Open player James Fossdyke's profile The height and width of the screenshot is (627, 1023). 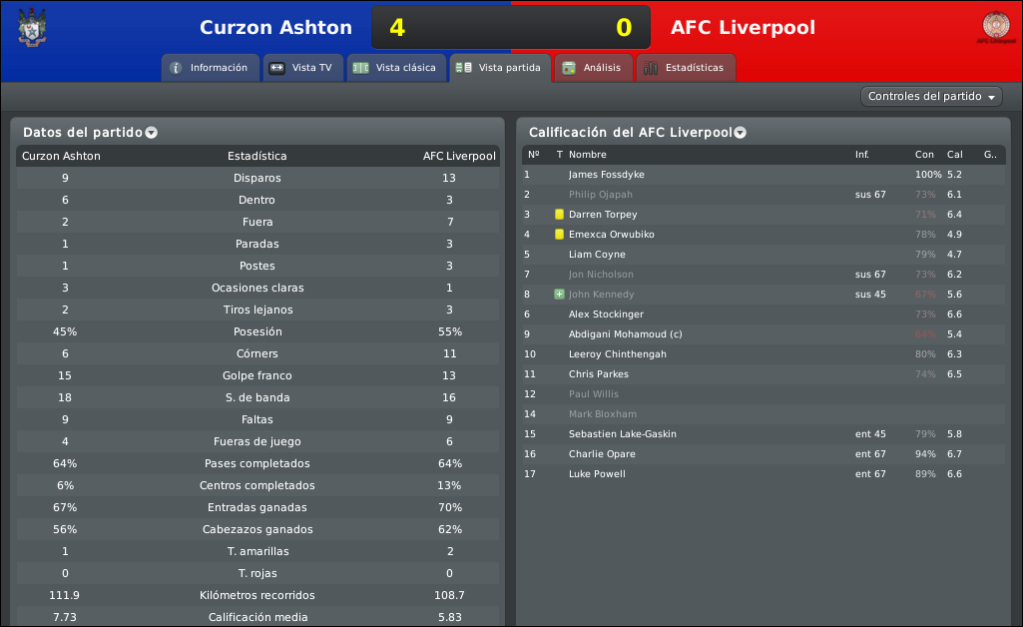[x=606, y=175]
